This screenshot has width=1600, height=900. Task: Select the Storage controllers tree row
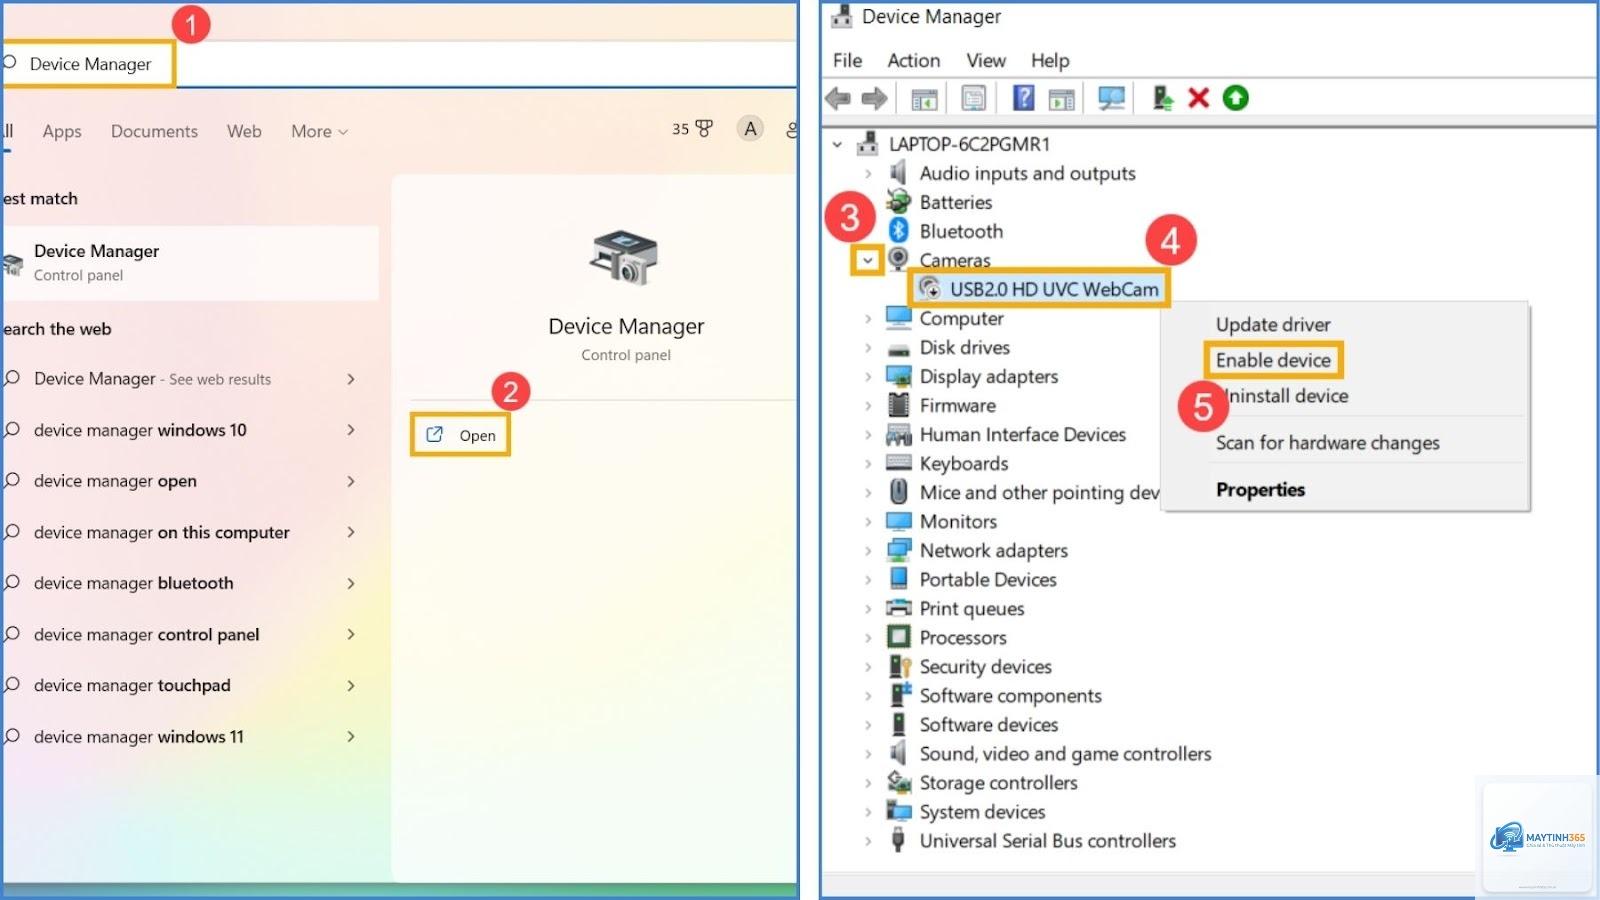click(x=998, y=783)
